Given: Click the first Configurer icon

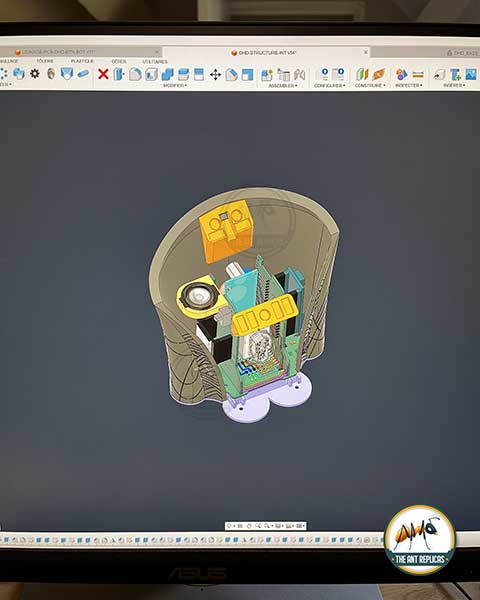Looking at the screenshot, I should pos(324,73).
